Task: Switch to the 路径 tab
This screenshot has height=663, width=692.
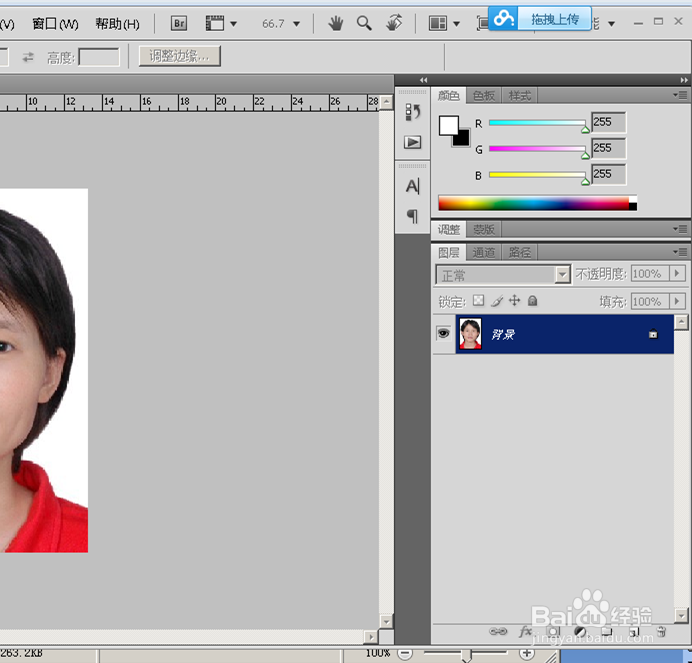Action: tap(519, 252)
